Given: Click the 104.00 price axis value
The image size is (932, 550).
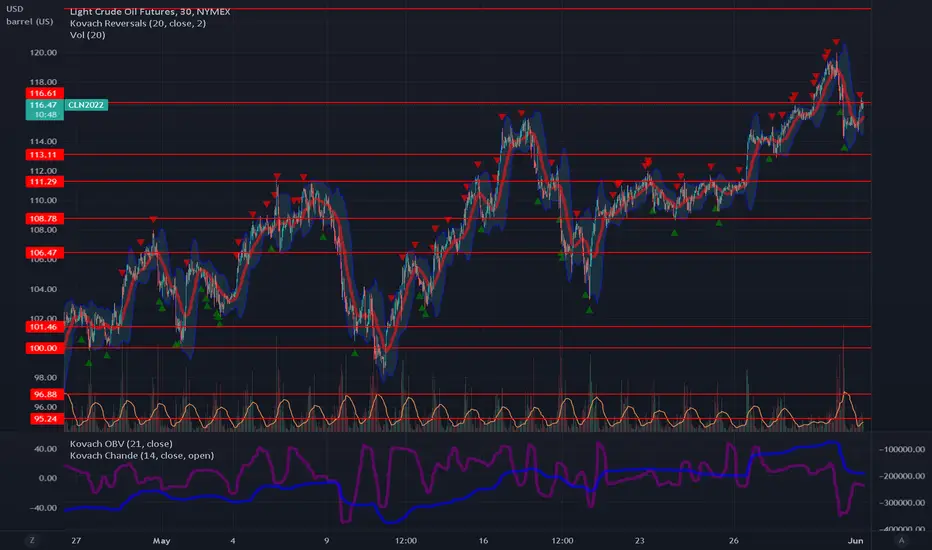Looking at the screenshot, I should 43,289.
